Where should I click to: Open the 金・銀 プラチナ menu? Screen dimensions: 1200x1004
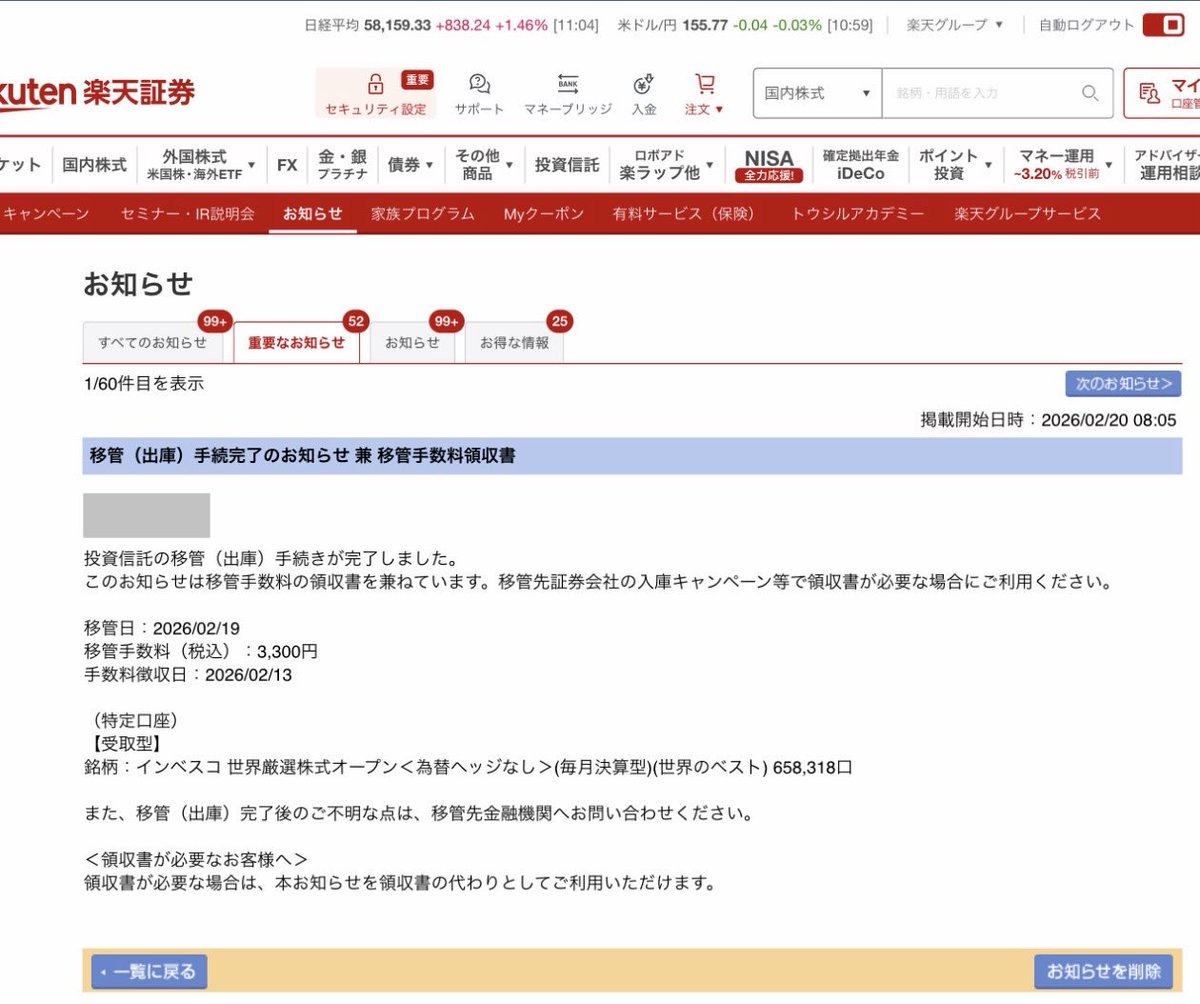pos(342,165)
